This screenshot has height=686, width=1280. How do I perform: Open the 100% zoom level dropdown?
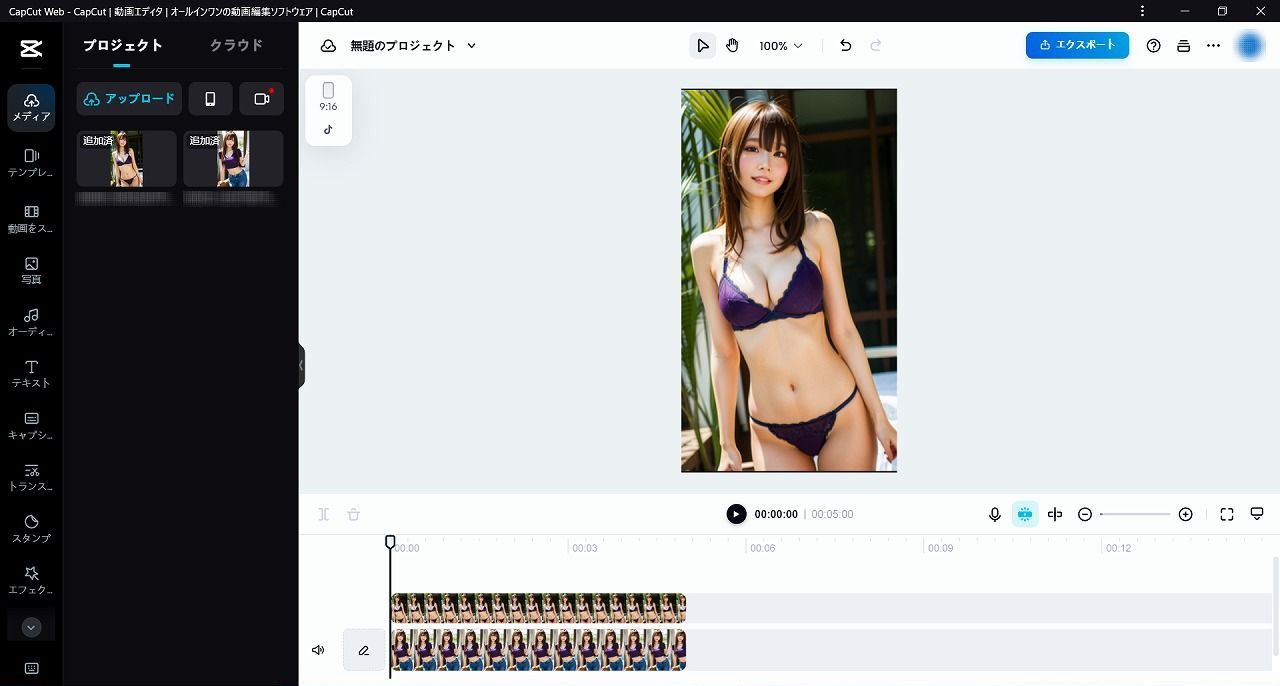(x=780, y=46)
